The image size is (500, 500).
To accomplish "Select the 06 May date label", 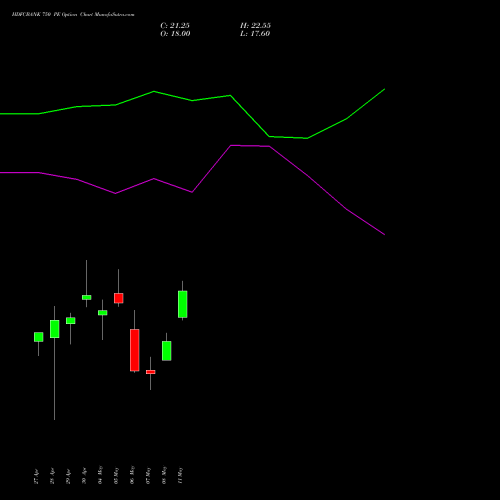I will [x=132, y=475].
